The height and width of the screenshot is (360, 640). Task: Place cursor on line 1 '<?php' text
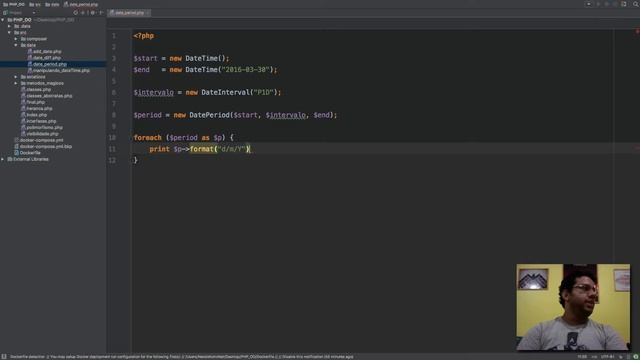click(x=143, y=36)
